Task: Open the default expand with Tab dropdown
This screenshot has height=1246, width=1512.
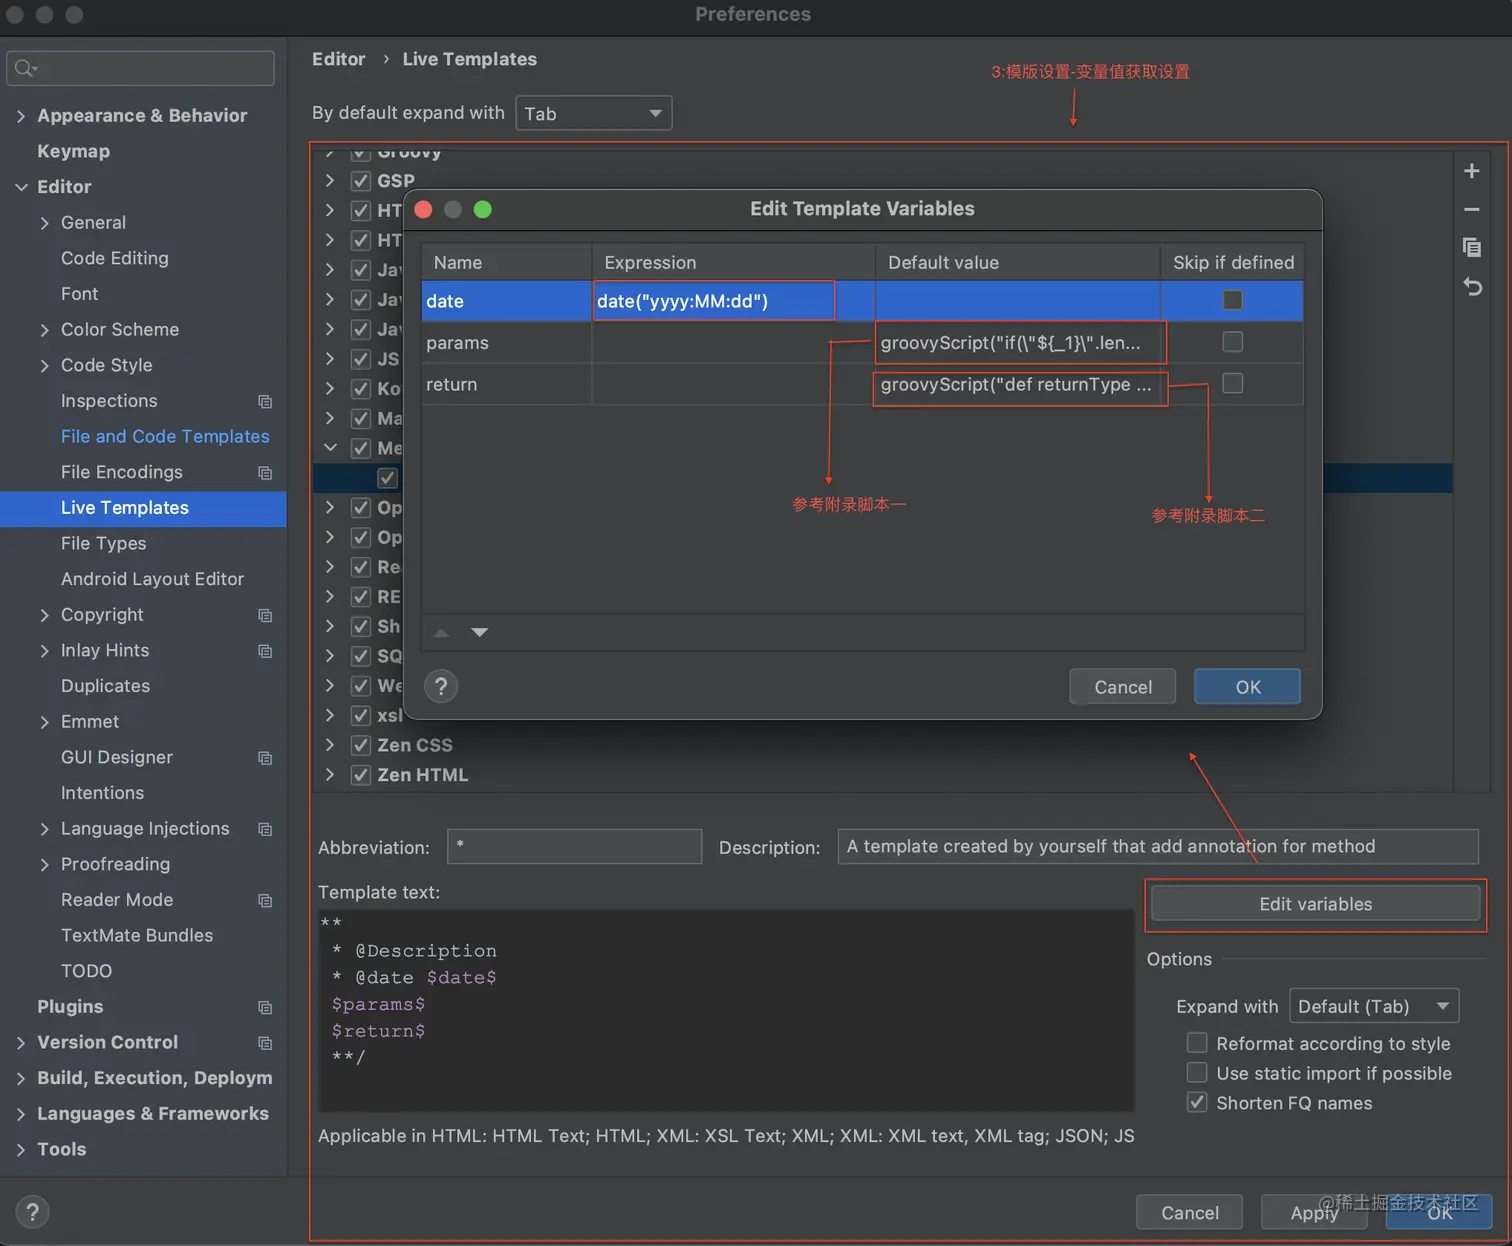Action: coord(593,113)
